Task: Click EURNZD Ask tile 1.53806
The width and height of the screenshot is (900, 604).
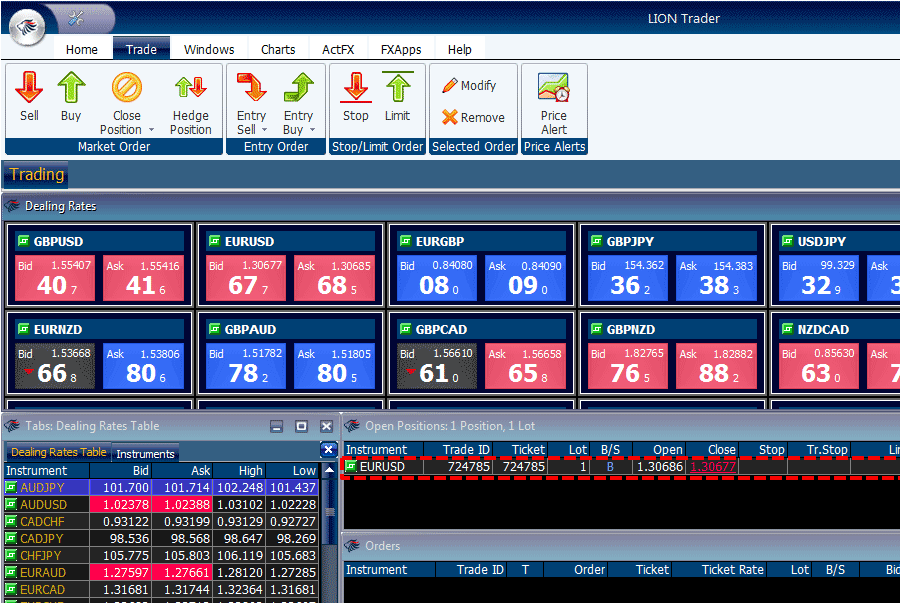Action: tap(143, 366)
